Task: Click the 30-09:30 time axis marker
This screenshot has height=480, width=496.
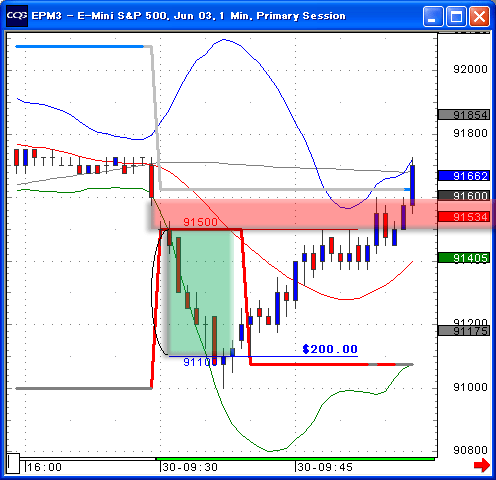Action: pyautogui.click(x=190, y=467)
